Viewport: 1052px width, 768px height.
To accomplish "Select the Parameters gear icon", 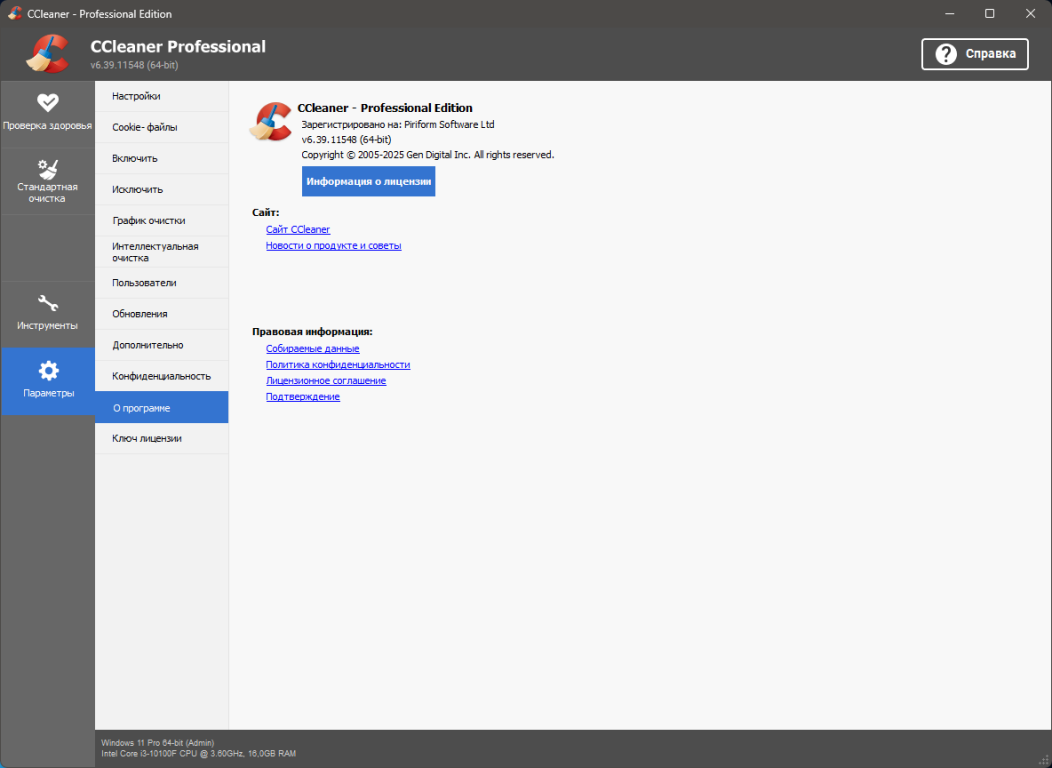I will (48, 371).
